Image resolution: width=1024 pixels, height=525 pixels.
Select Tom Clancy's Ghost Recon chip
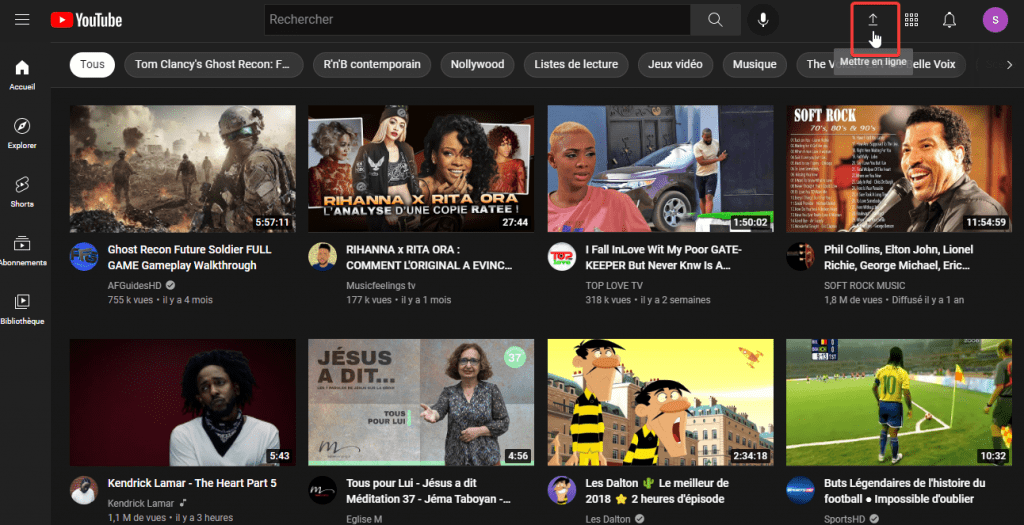(214, 65)
